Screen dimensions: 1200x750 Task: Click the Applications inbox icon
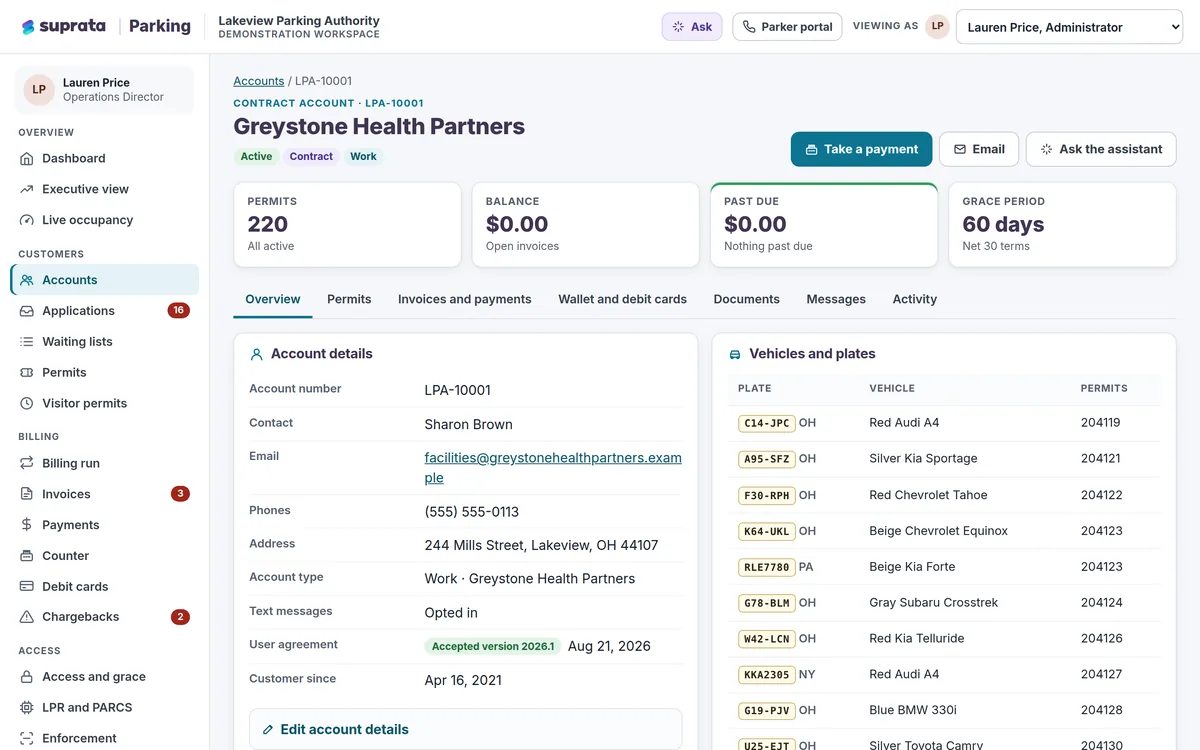point(27,311)
